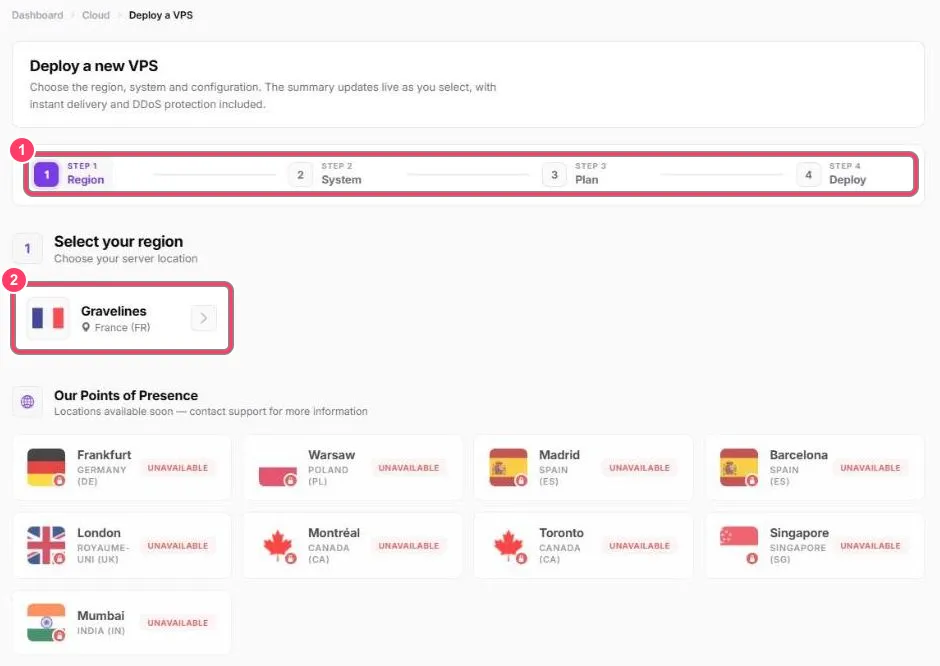Click the Montréal city name
Image resolution: width=940 pixels, height=666 pixels.
[x=334, y=532]
